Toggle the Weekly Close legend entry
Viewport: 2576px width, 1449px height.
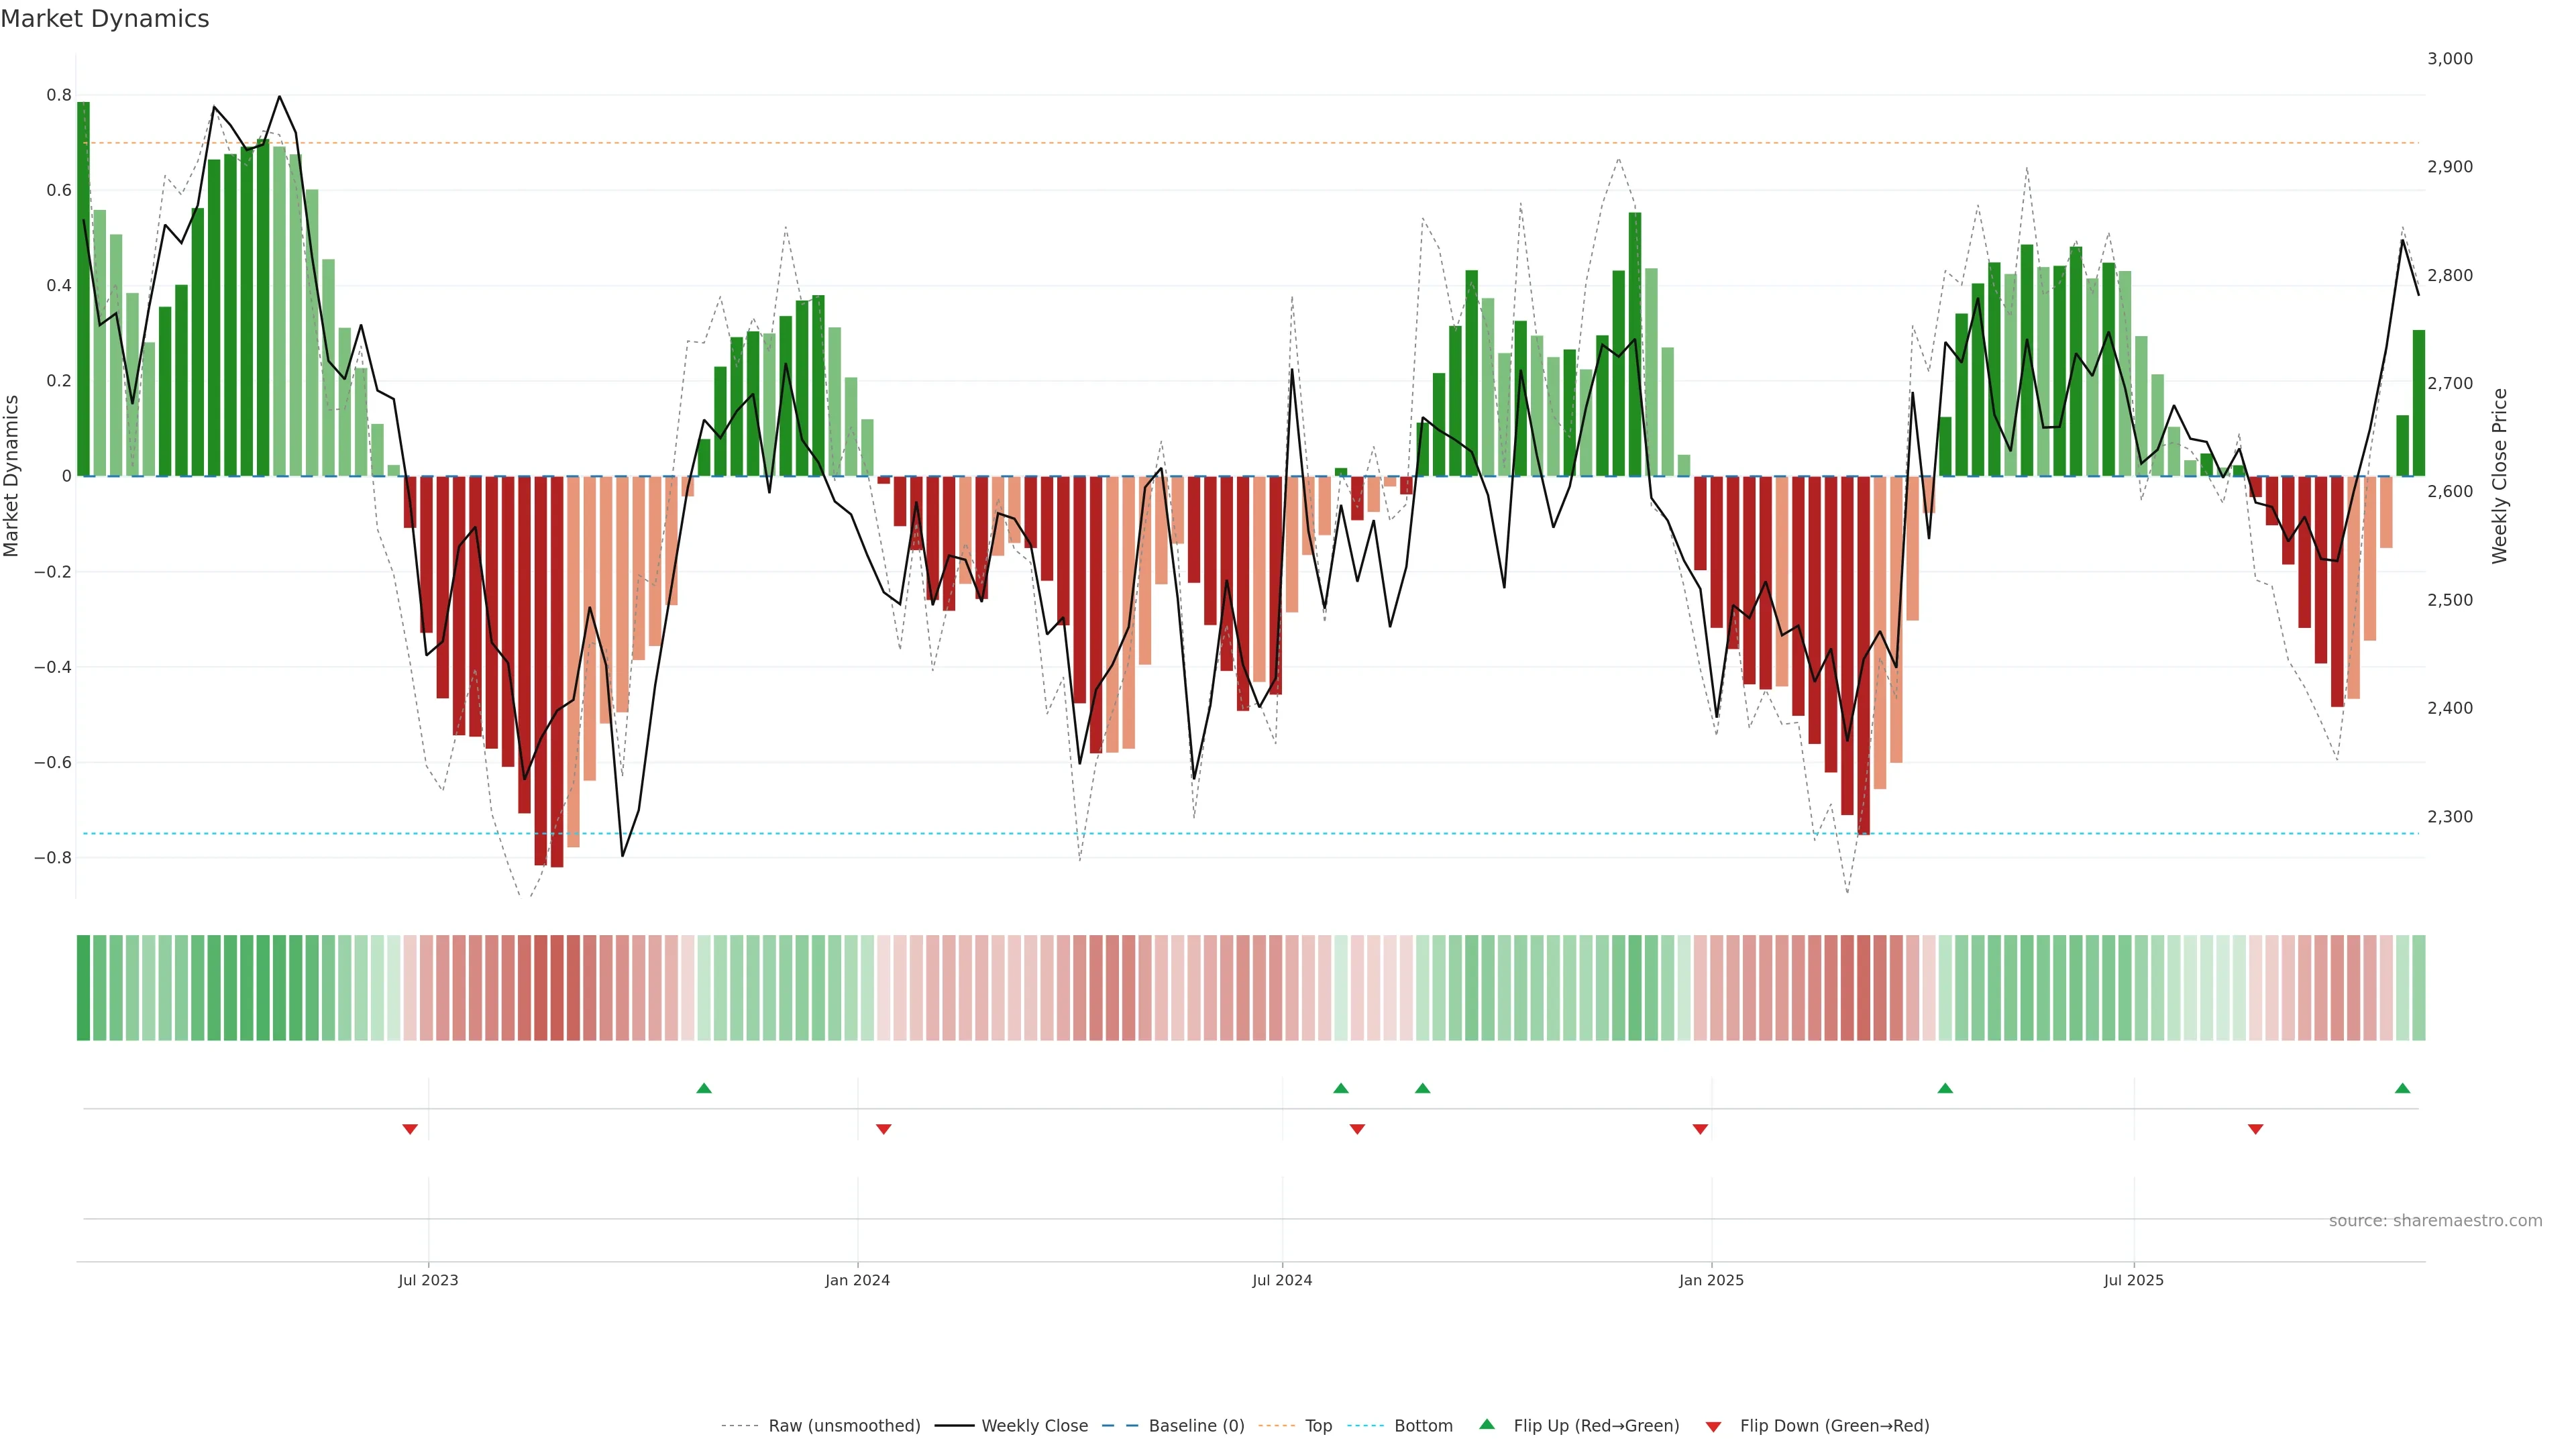click(1034, 1426)
